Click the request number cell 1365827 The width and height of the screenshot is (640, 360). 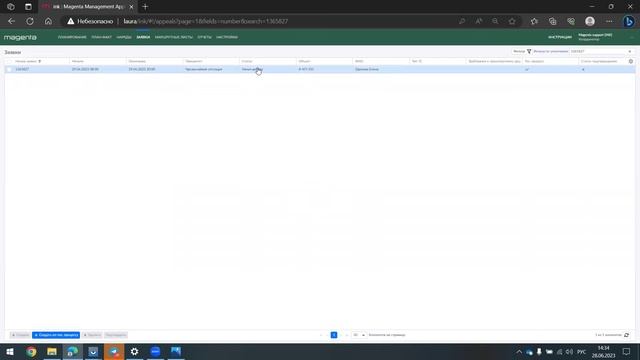[x=22, y=69]
